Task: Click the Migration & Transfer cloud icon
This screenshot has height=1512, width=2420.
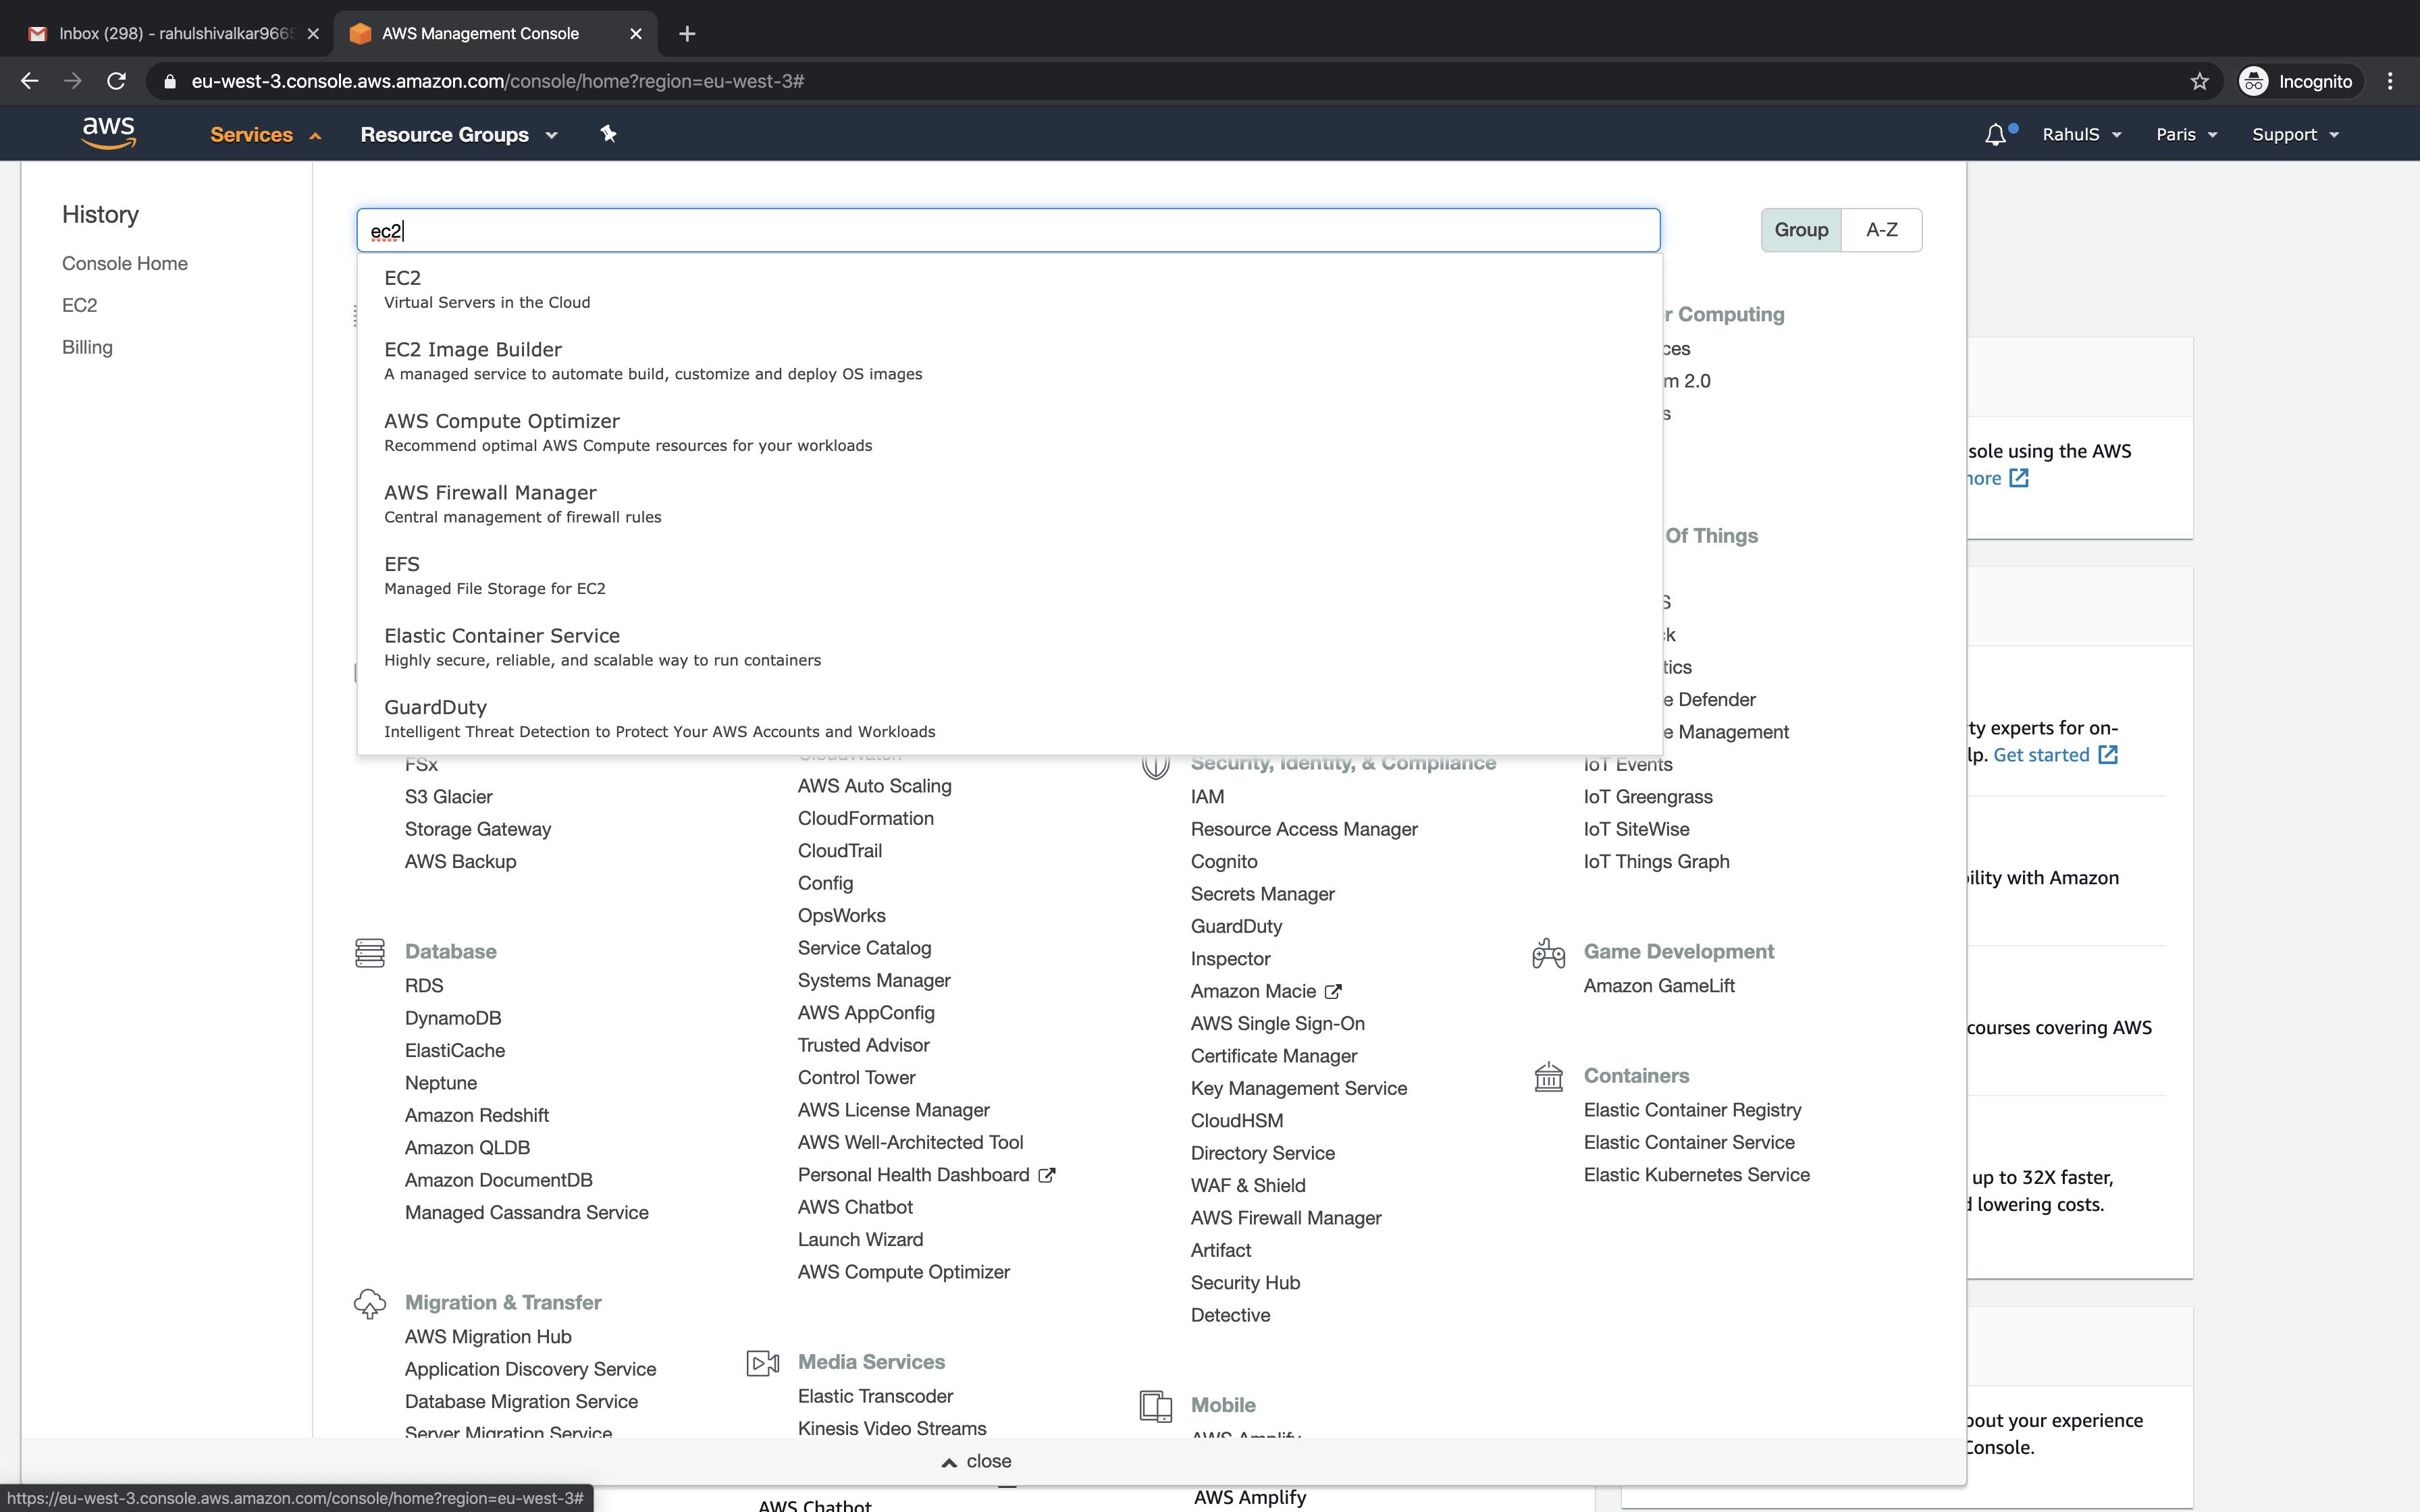Action: pyautogui.click(x=371, y=1303)
